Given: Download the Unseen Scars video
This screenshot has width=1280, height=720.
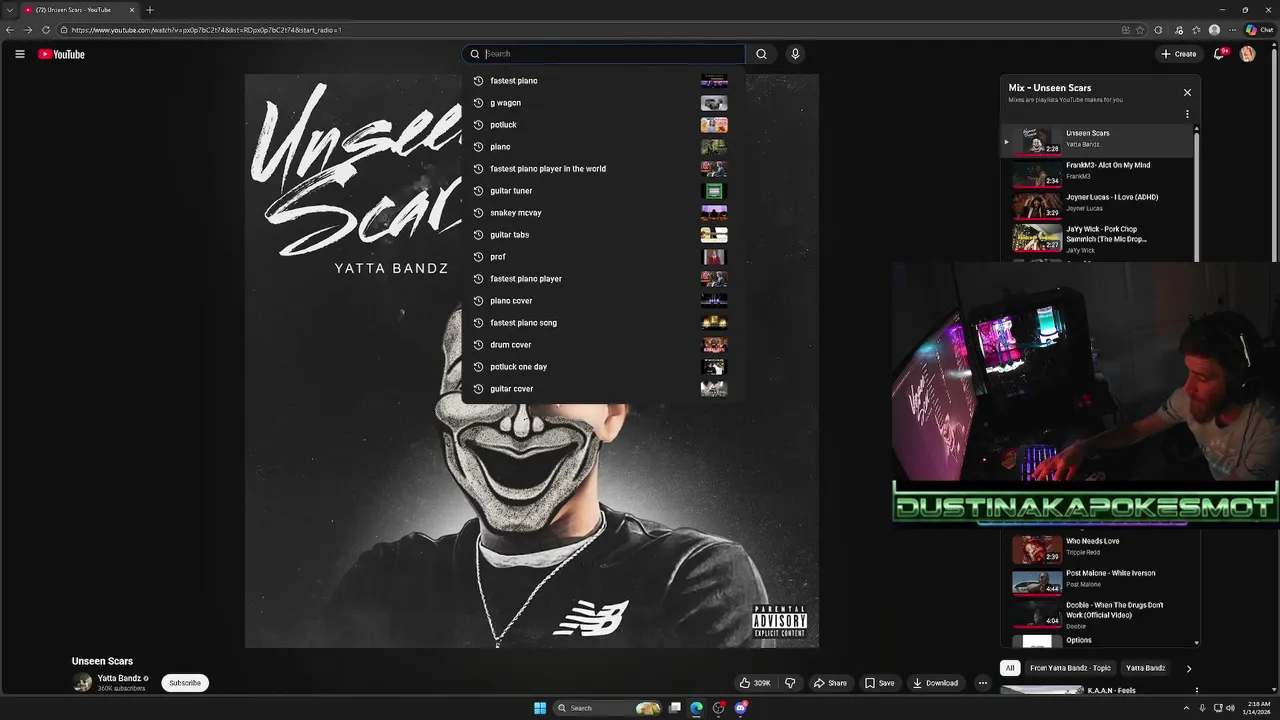Looking at the screenshot, I should pyautogui.click(x=935, y=683).
